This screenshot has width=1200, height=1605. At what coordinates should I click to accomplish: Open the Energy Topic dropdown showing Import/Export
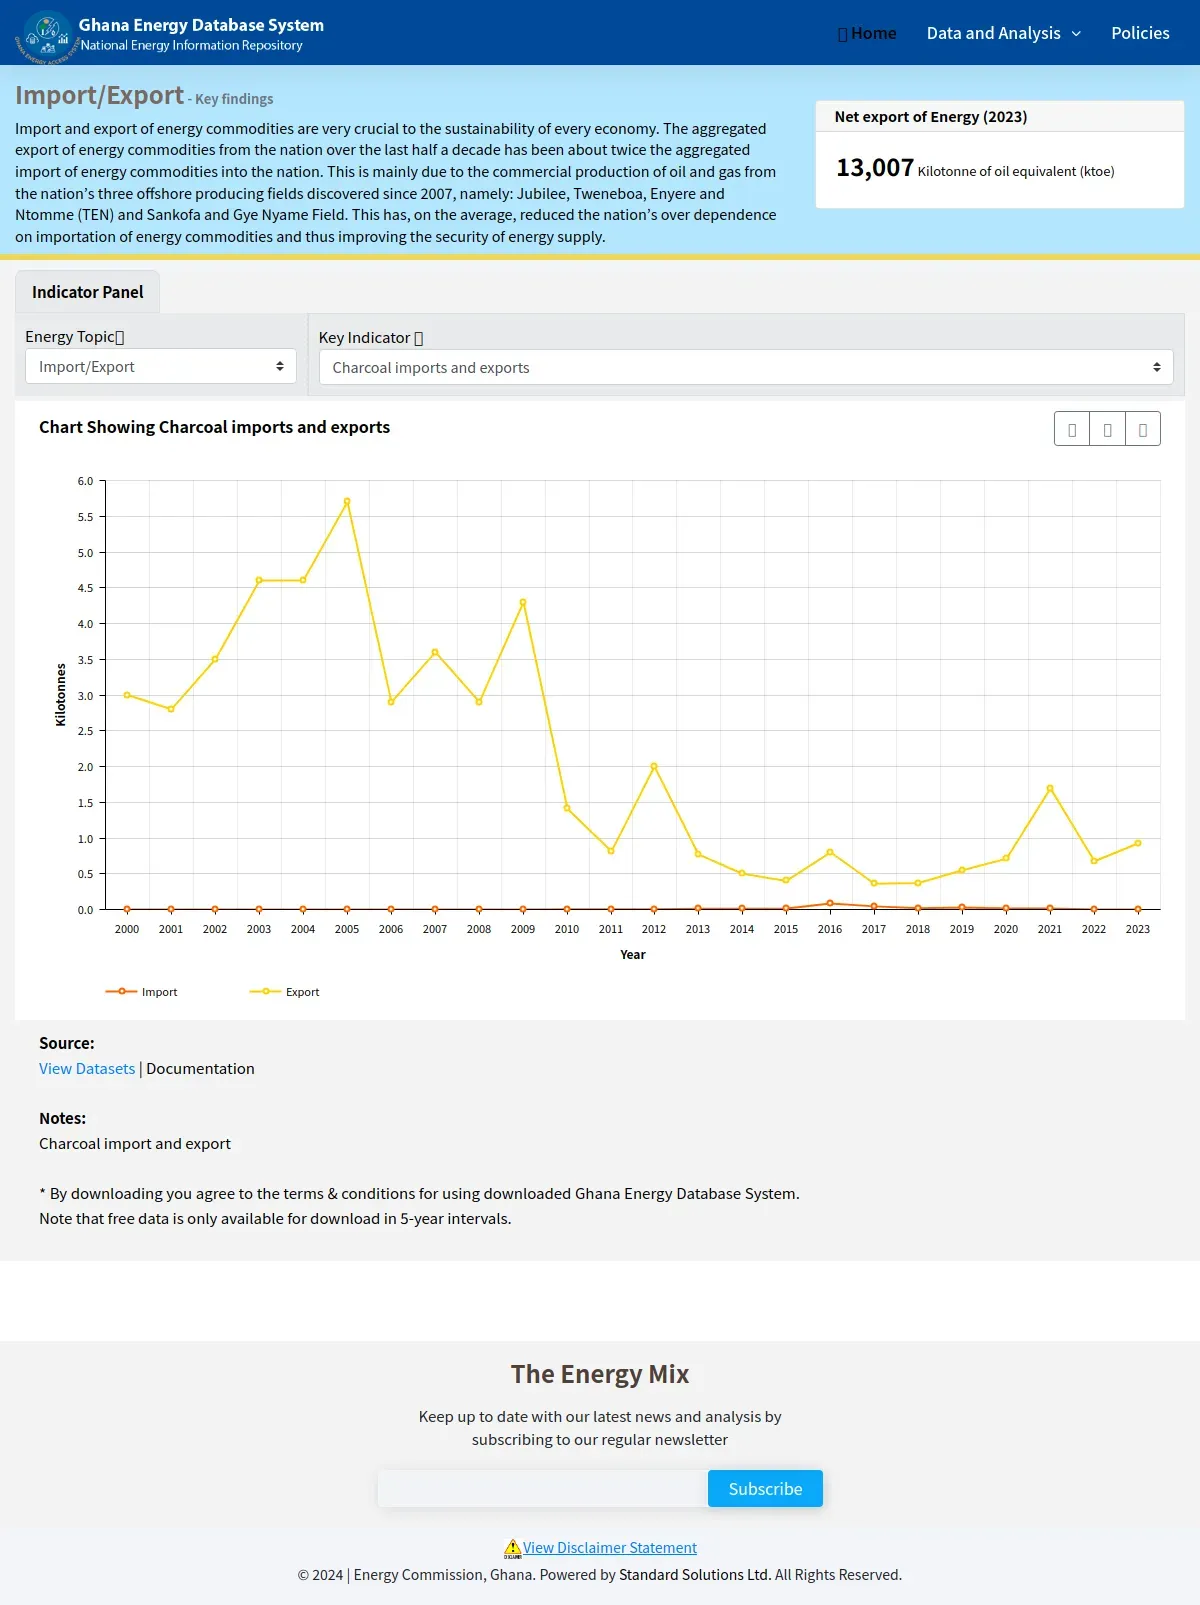pos(161,367)
